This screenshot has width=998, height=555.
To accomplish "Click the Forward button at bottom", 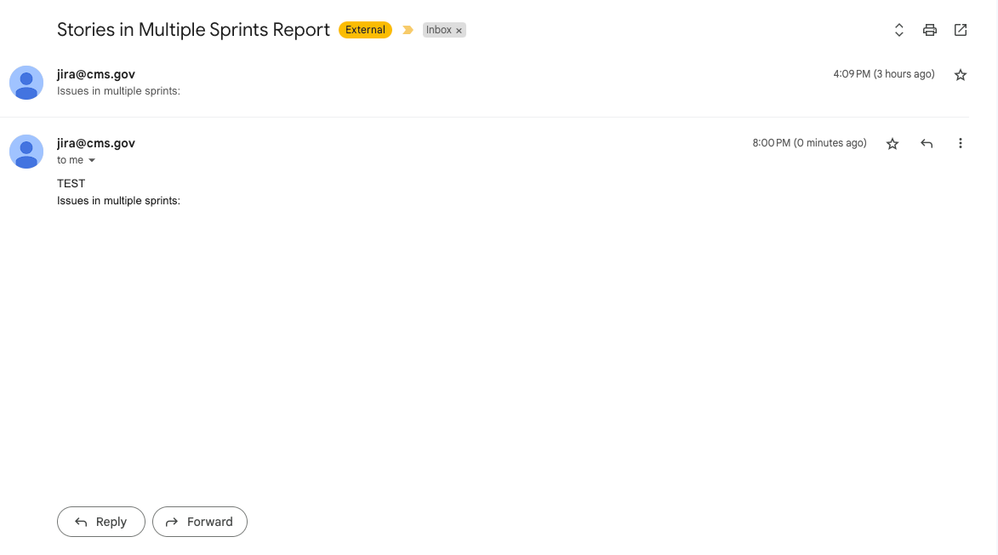I will pyautogui.click(x=200, y=521).
